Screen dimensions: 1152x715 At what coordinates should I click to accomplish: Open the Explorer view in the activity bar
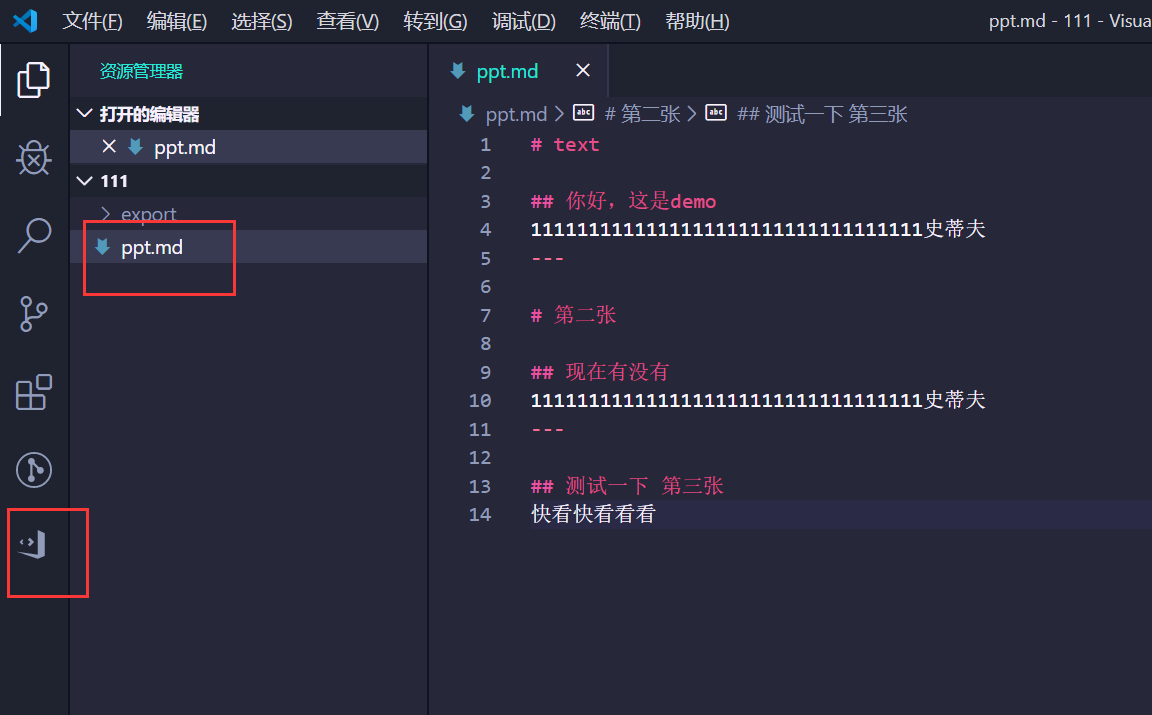pyautogui.click(x=33, y=79)
